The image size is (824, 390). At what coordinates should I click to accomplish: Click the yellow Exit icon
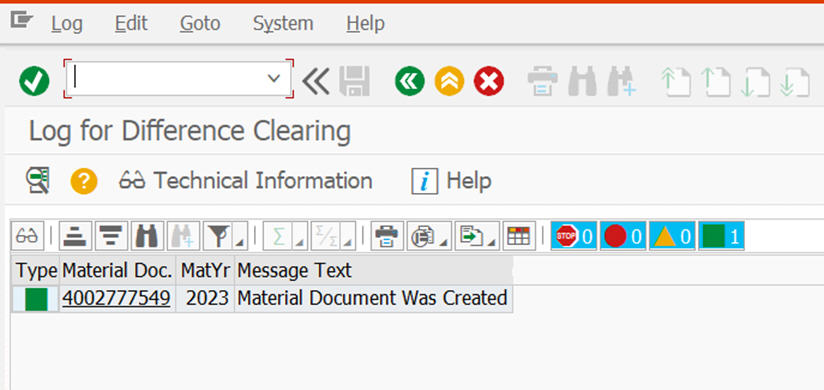point(449,81)
